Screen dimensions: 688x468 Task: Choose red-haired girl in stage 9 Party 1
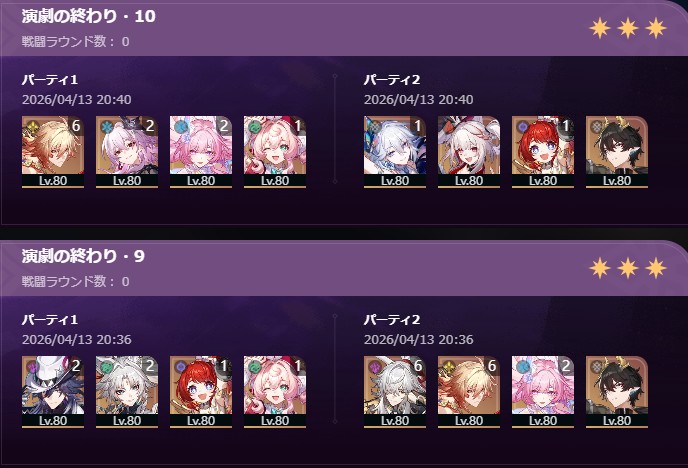[201, 392]
